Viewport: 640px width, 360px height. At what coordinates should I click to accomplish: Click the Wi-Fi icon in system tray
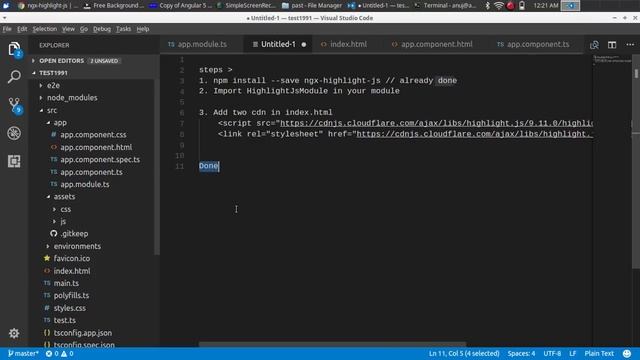[x=498, y=6]
